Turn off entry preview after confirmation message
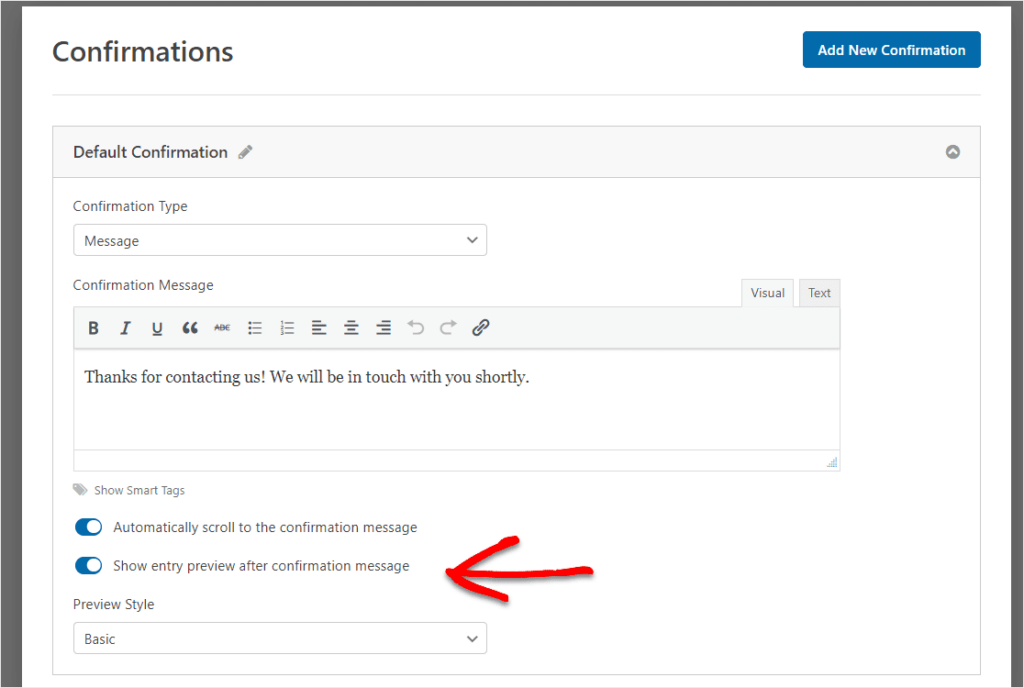Screen dimensions: 1024x688 88,565
